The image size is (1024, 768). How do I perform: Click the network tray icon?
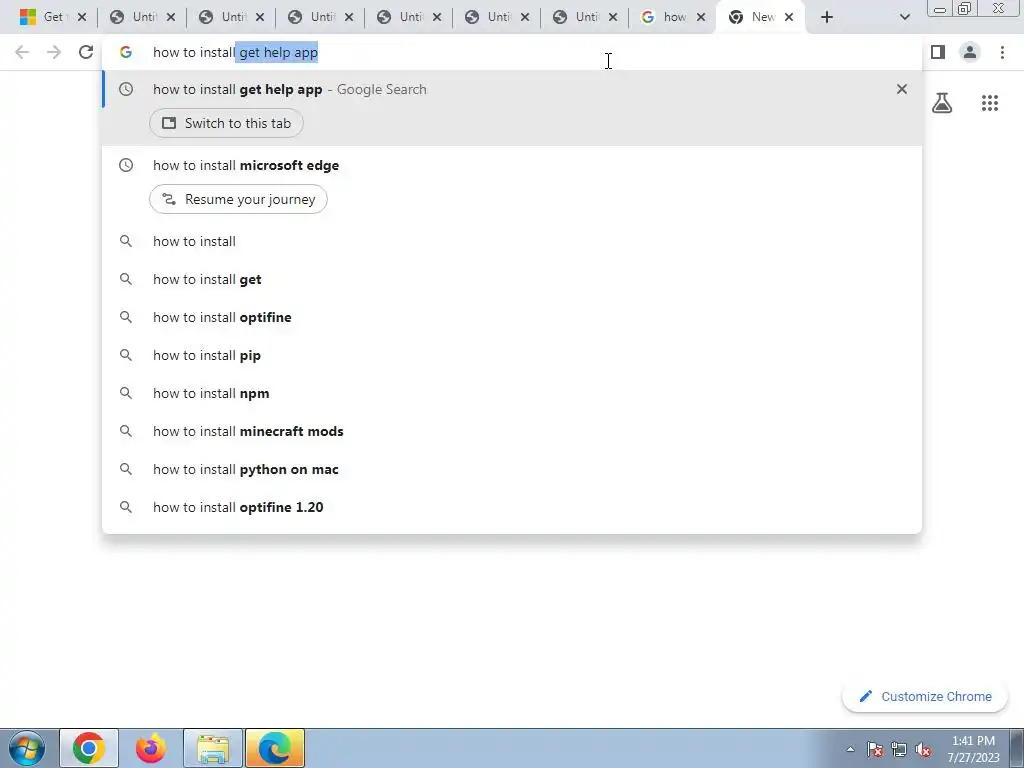click(x=899, y=749)
